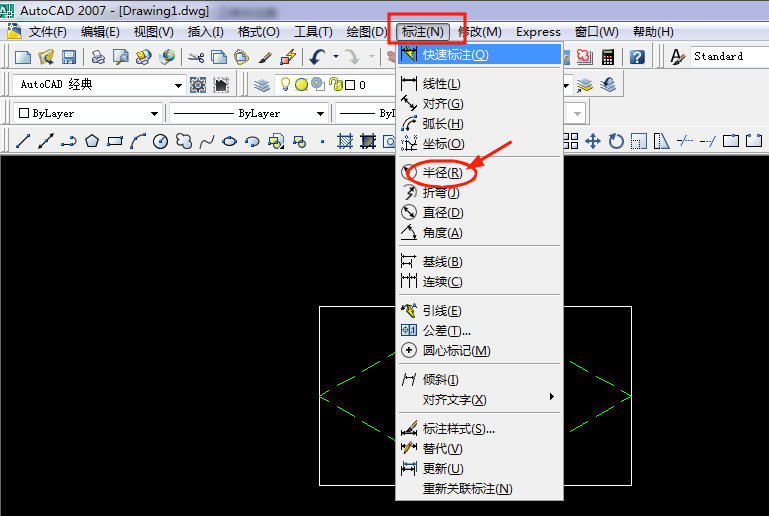The height and width of the screenshot is (516, 769).
Task: Click the Match Properties brush icon
Action: click(265, 57)
